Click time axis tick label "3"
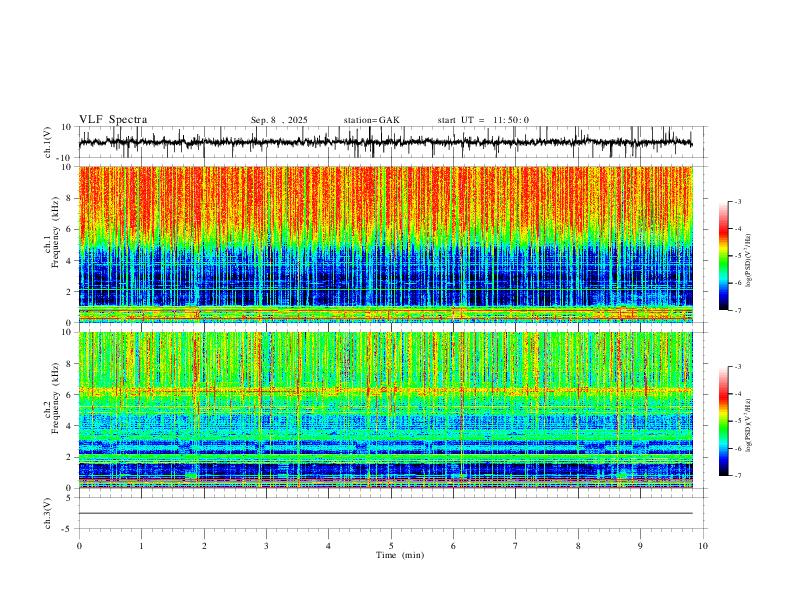Image resolution: width=792 pixels, height=612 pixels. 266,546
